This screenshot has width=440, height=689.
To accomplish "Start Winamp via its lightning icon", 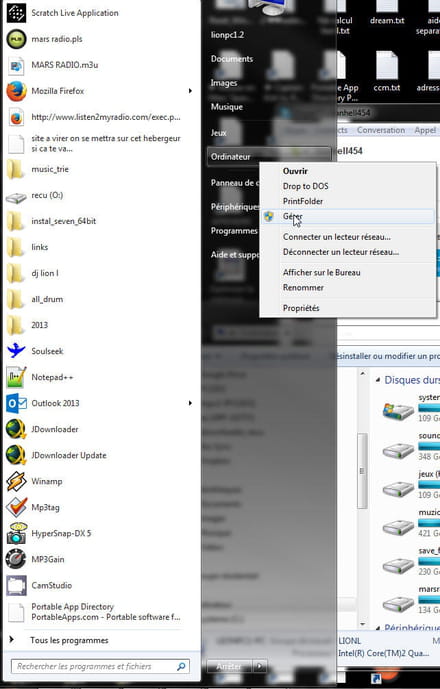I will coord(16,481).
